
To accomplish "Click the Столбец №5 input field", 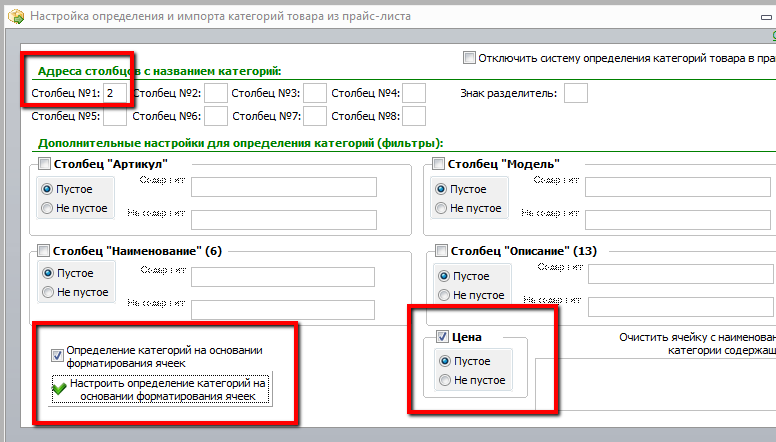I will point(115,116).
